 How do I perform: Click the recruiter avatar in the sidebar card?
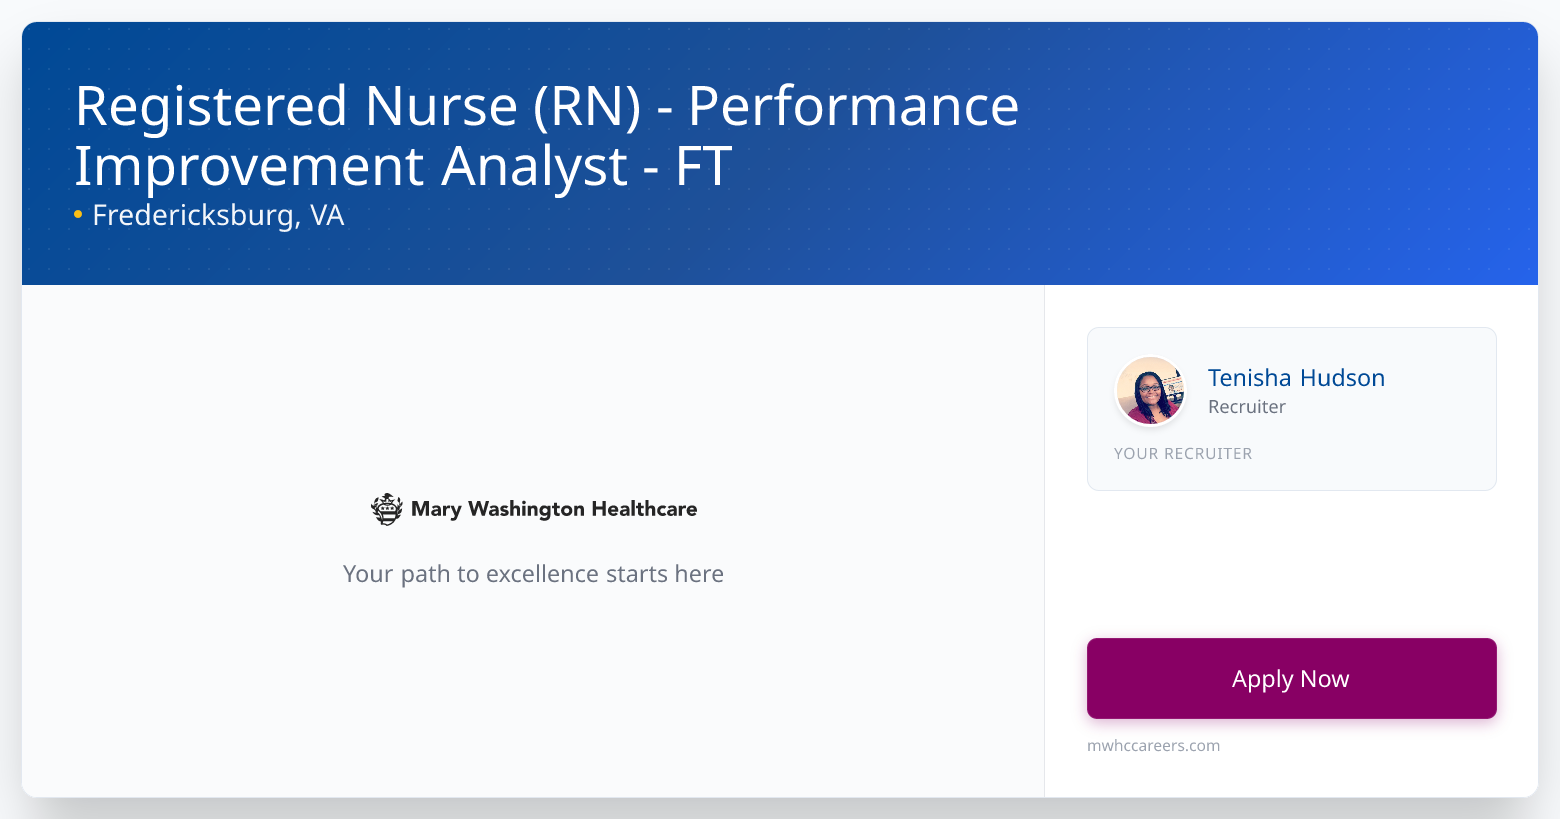1150,391
